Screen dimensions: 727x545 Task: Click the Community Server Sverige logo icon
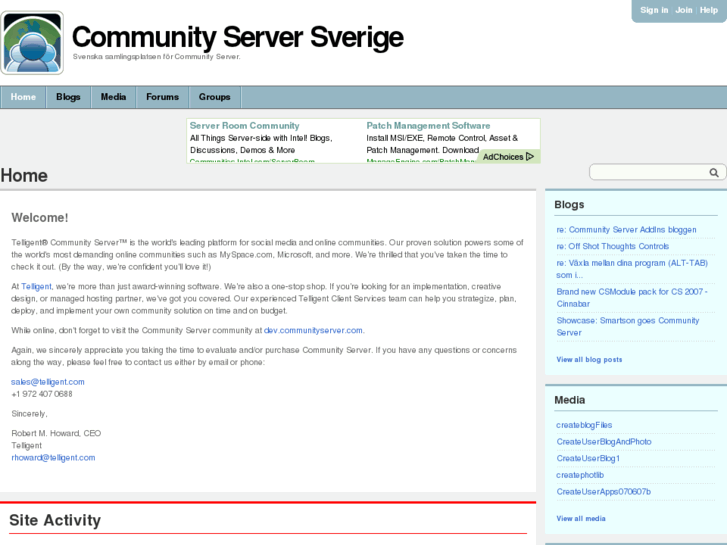click(x=32, y=43)
